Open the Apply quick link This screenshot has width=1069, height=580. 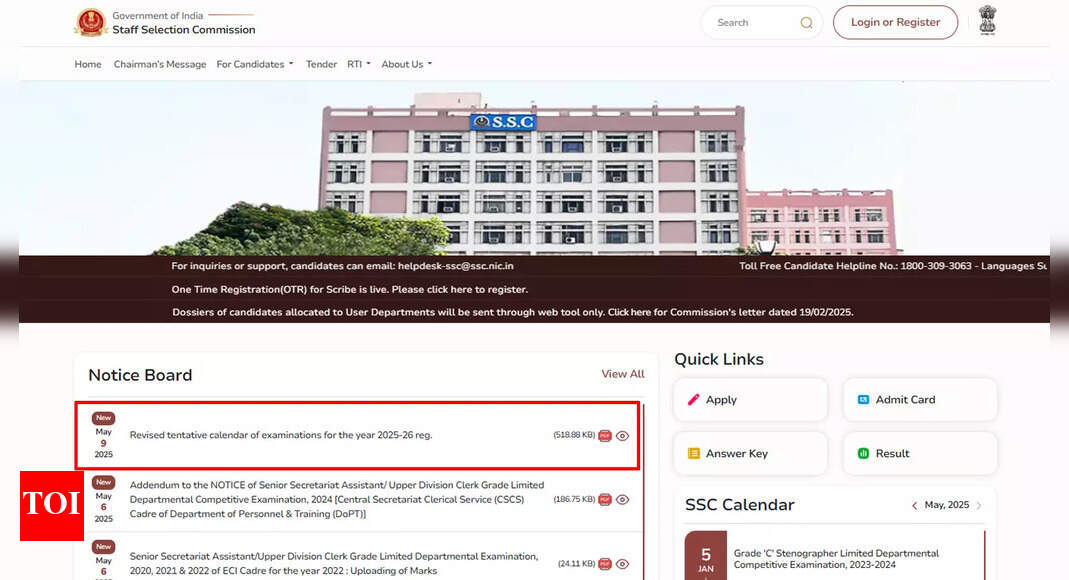click(750, 400)
